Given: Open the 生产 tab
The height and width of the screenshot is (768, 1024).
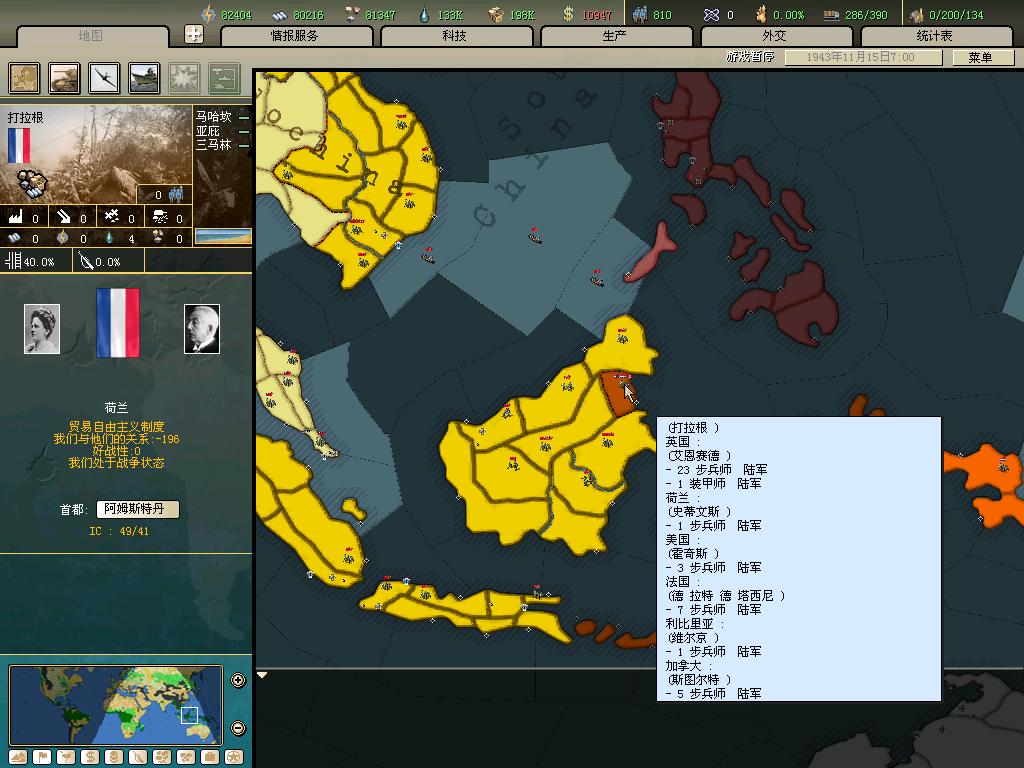Looking at the screenshot, I should [615, 36].
